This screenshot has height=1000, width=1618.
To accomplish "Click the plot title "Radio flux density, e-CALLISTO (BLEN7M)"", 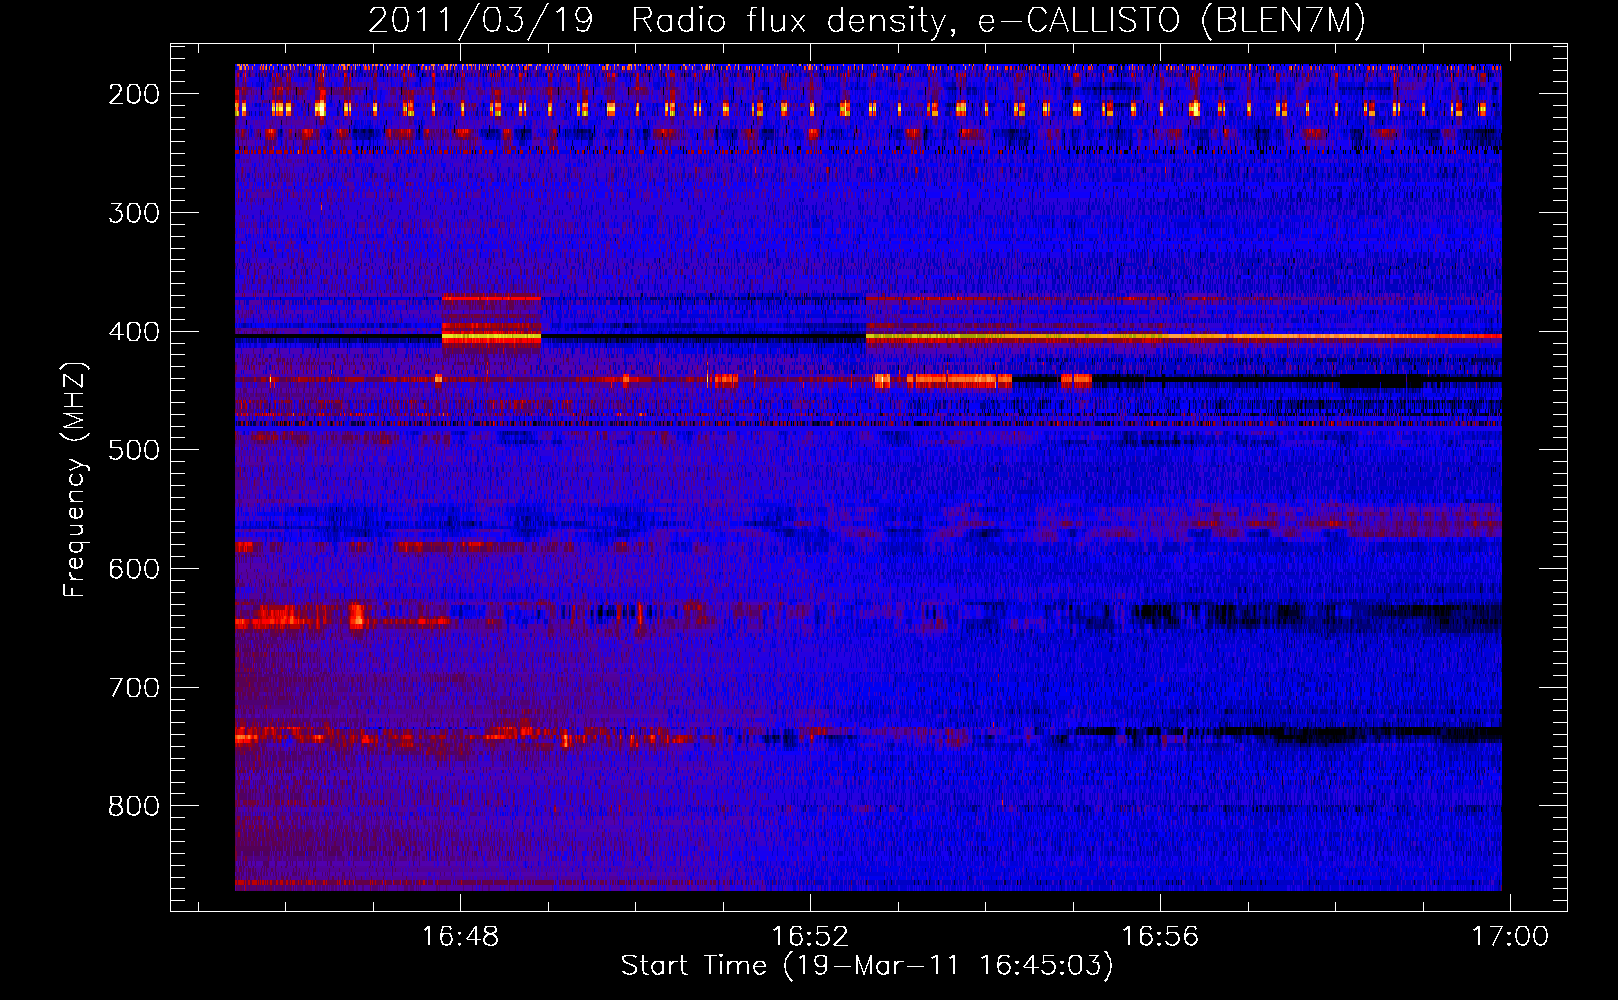I will click(998, 20).
